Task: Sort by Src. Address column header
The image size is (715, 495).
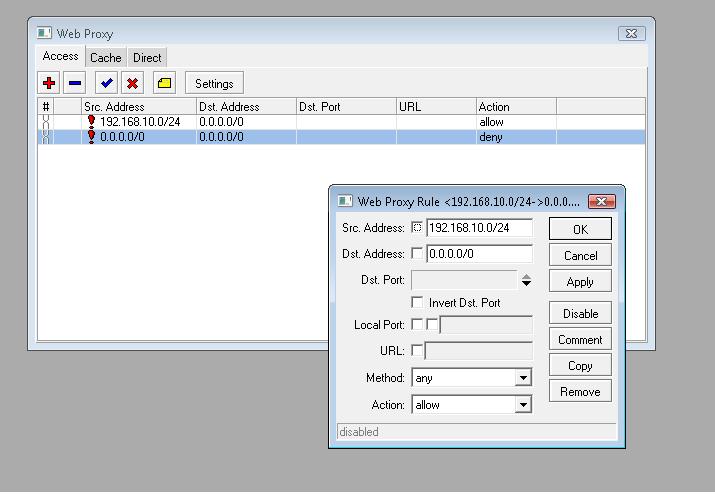Action: point(139,106)
